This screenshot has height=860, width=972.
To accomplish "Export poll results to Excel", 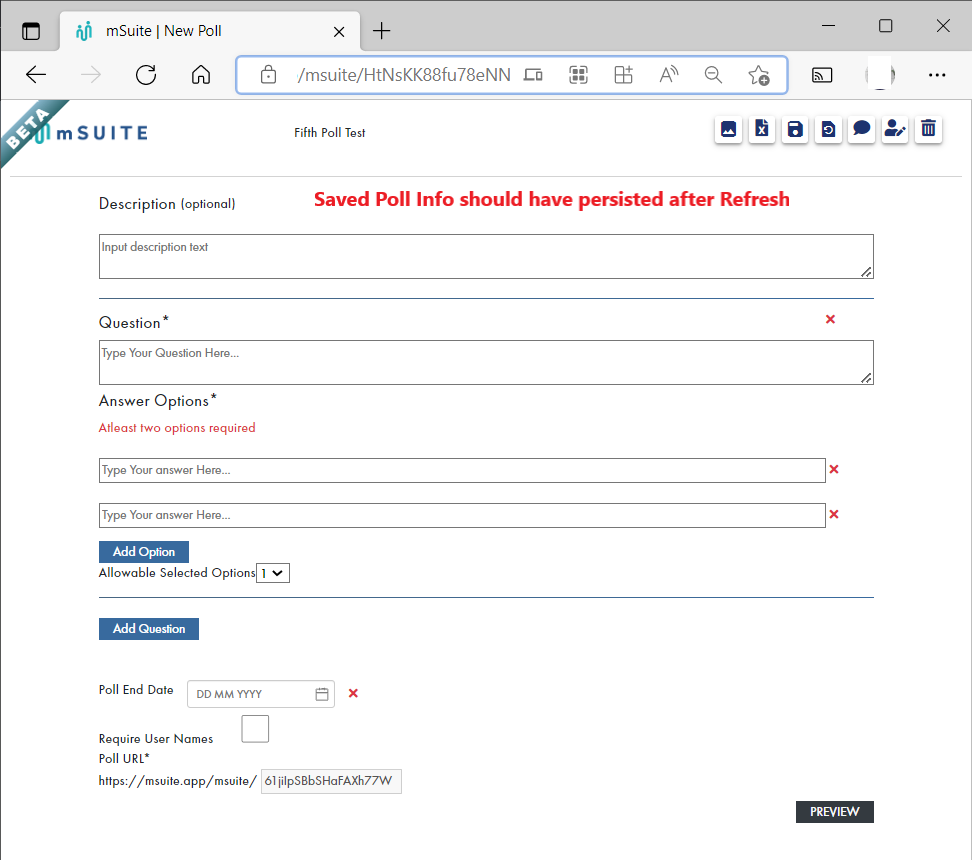I will tap(761, 129).
